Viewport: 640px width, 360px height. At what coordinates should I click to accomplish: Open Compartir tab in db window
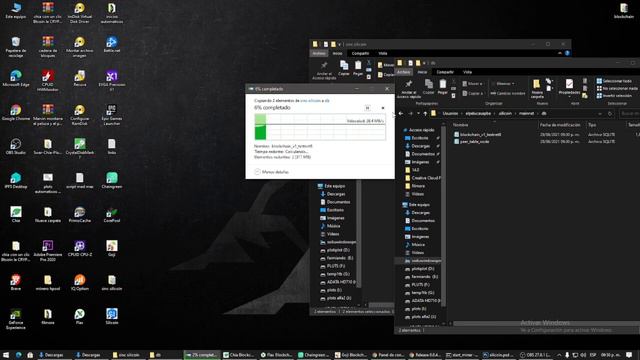tap(445, 72)
